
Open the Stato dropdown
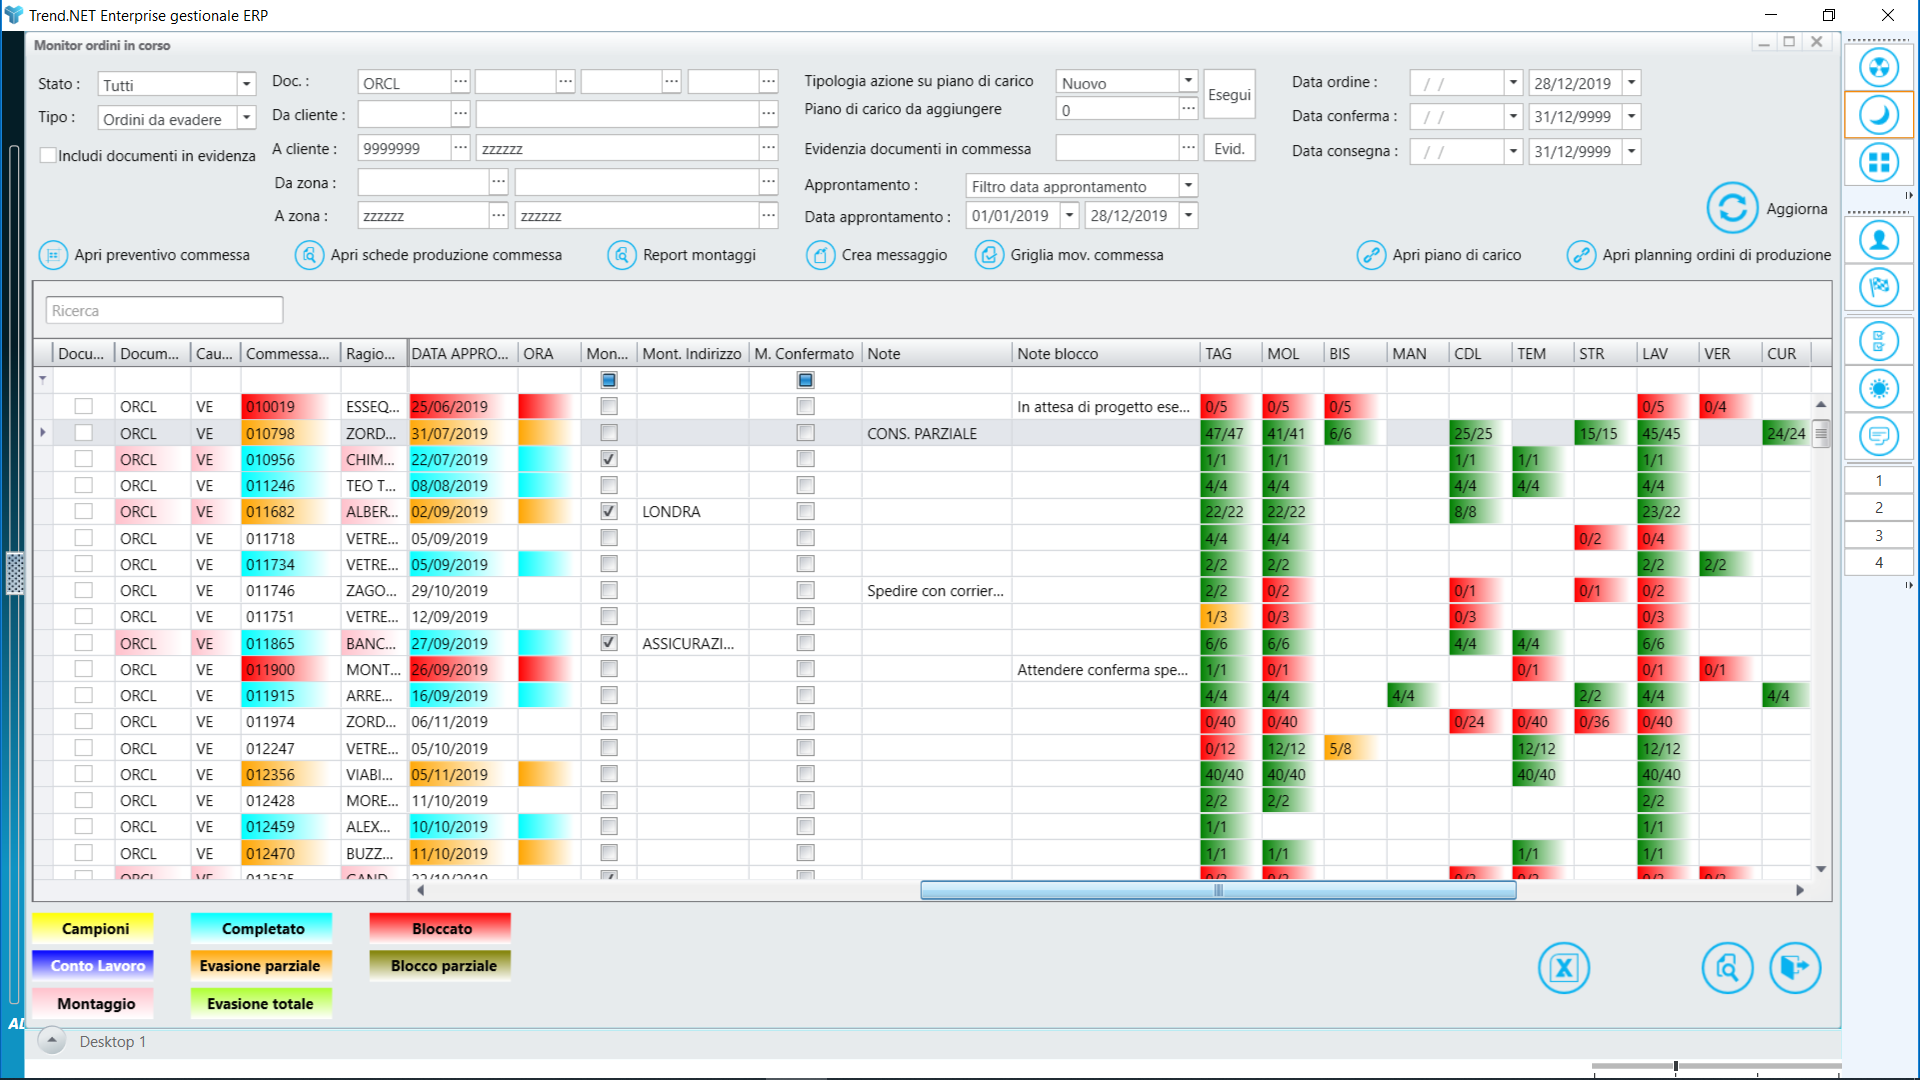point(246,84)
